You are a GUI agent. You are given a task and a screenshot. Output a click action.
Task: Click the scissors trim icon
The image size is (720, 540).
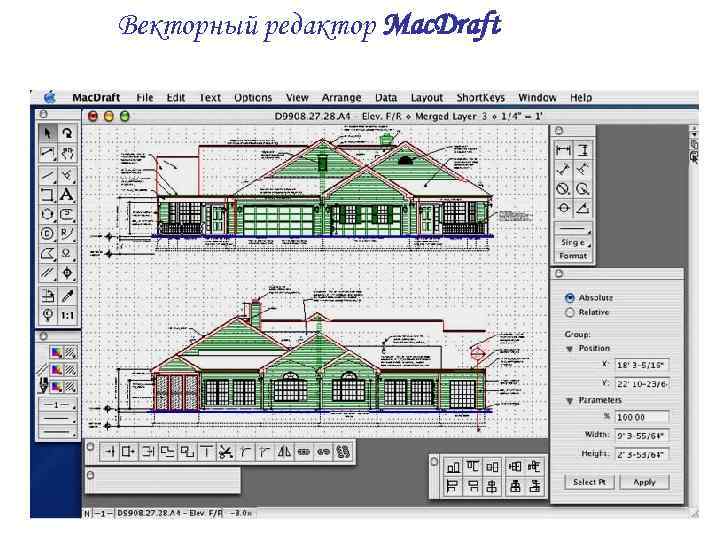click(x=225, y=452)
